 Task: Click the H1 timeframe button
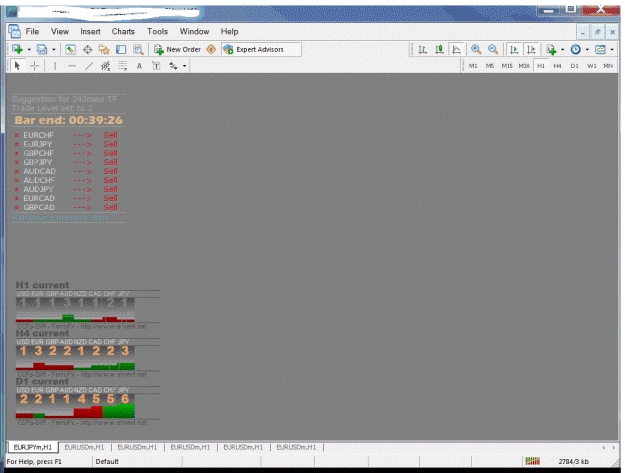(x=540, y=66)
